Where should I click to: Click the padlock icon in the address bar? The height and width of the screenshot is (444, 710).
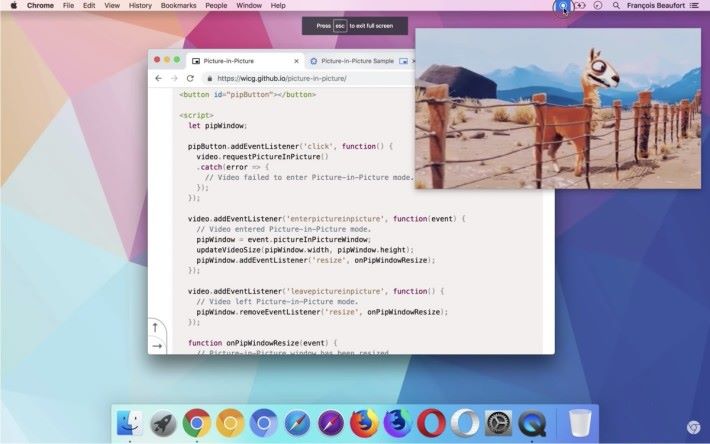click(209, 79)
